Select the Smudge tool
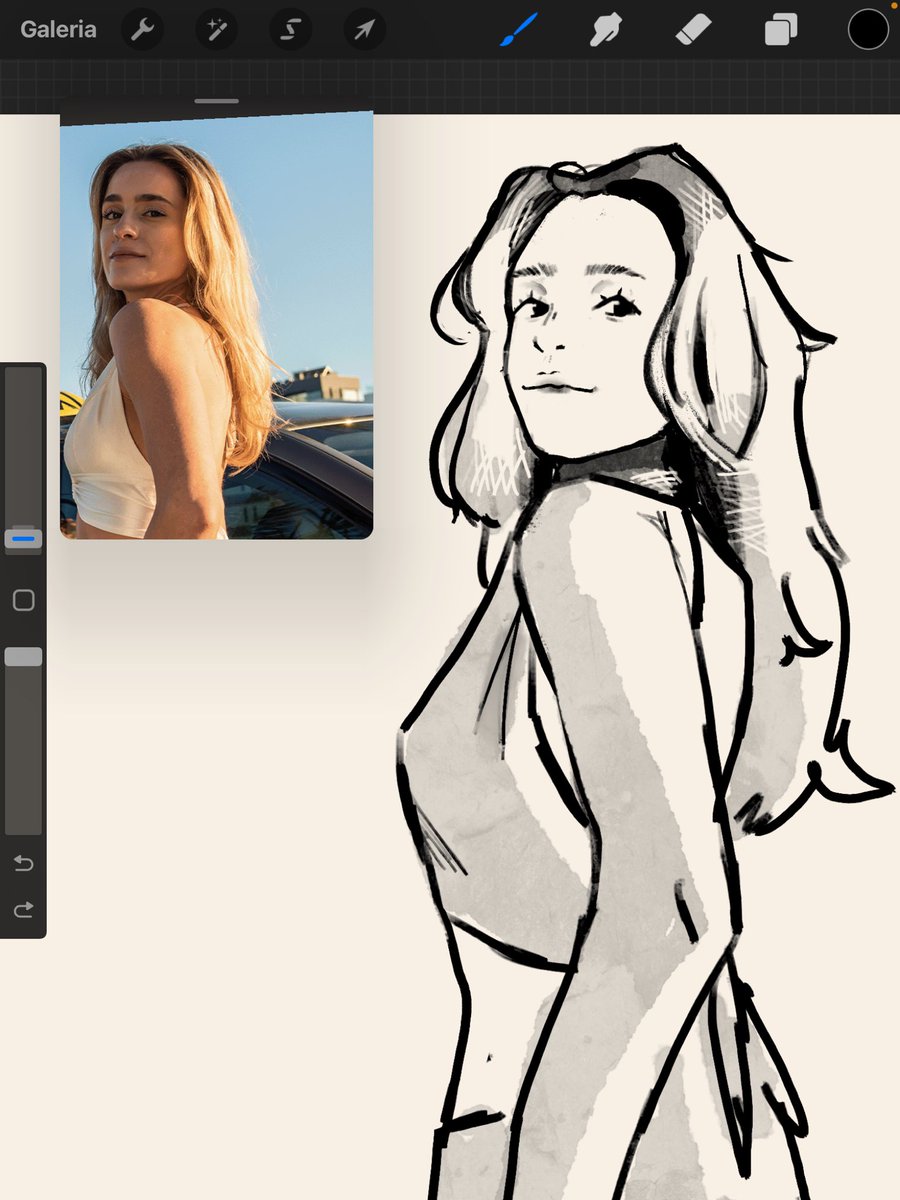The image size is (900, 1200). coord(605,30)
